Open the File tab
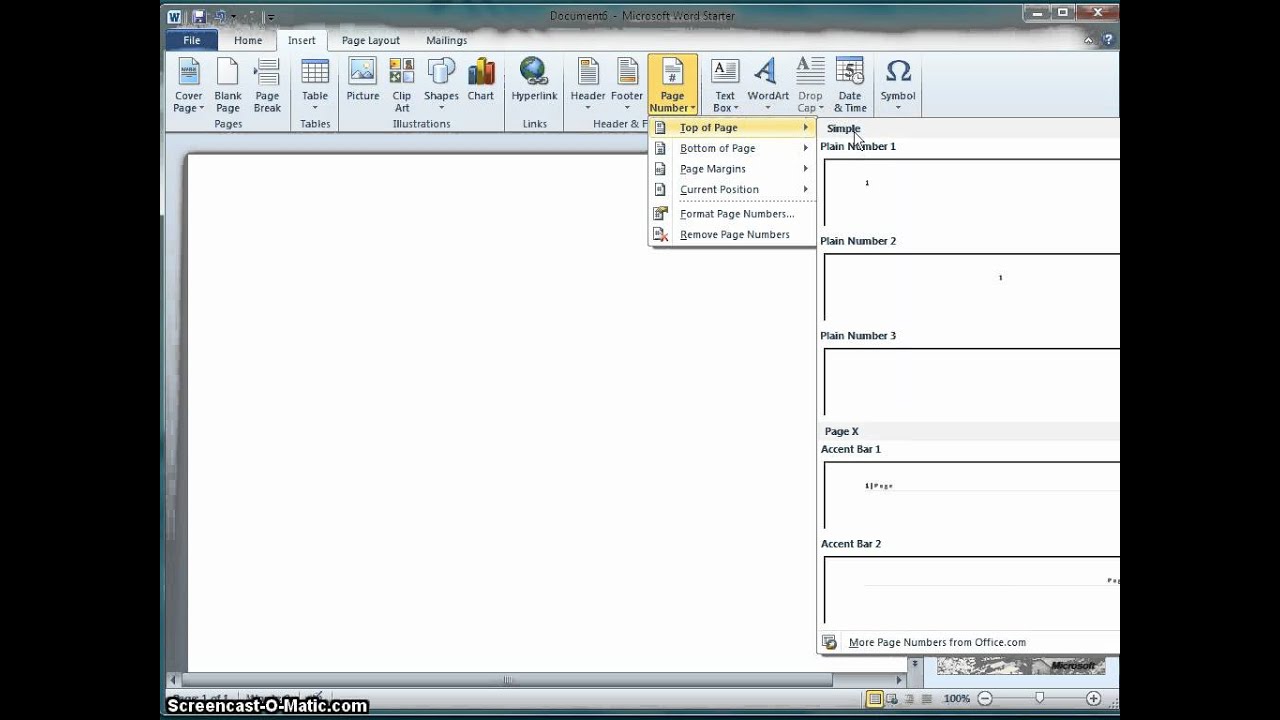1280x720 pixels. (x=192, y=40)
